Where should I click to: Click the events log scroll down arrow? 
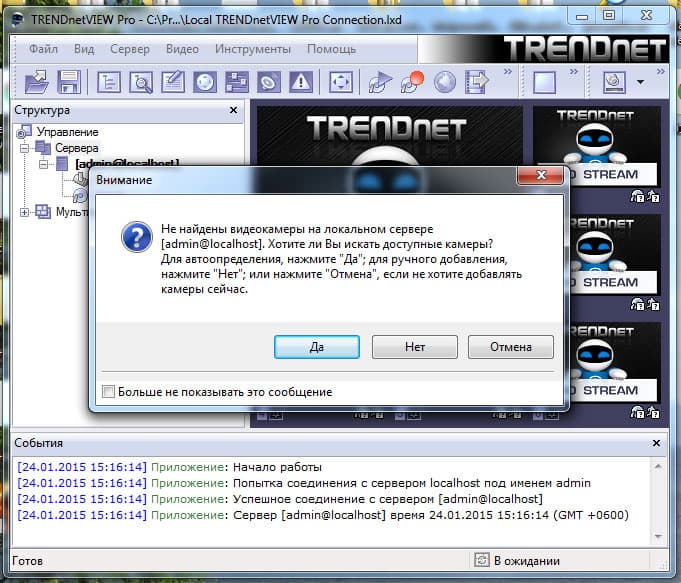tap(658, 537)
